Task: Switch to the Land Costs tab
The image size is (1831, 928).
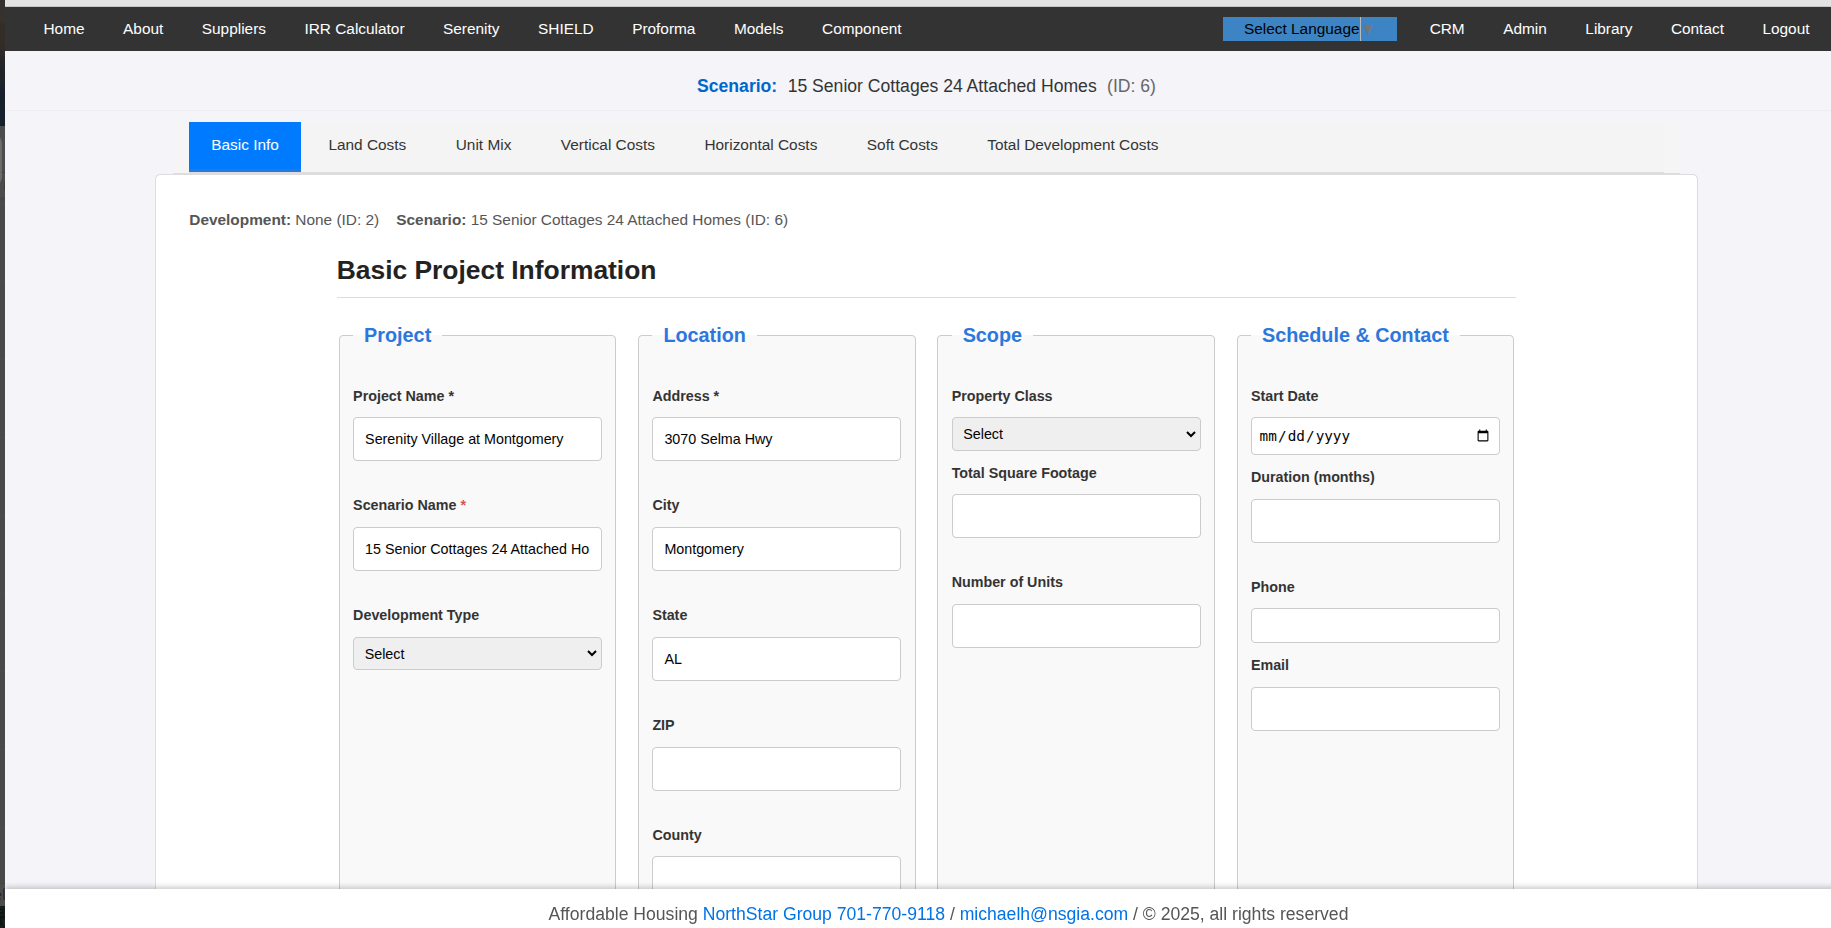Action: pos(367,145)
